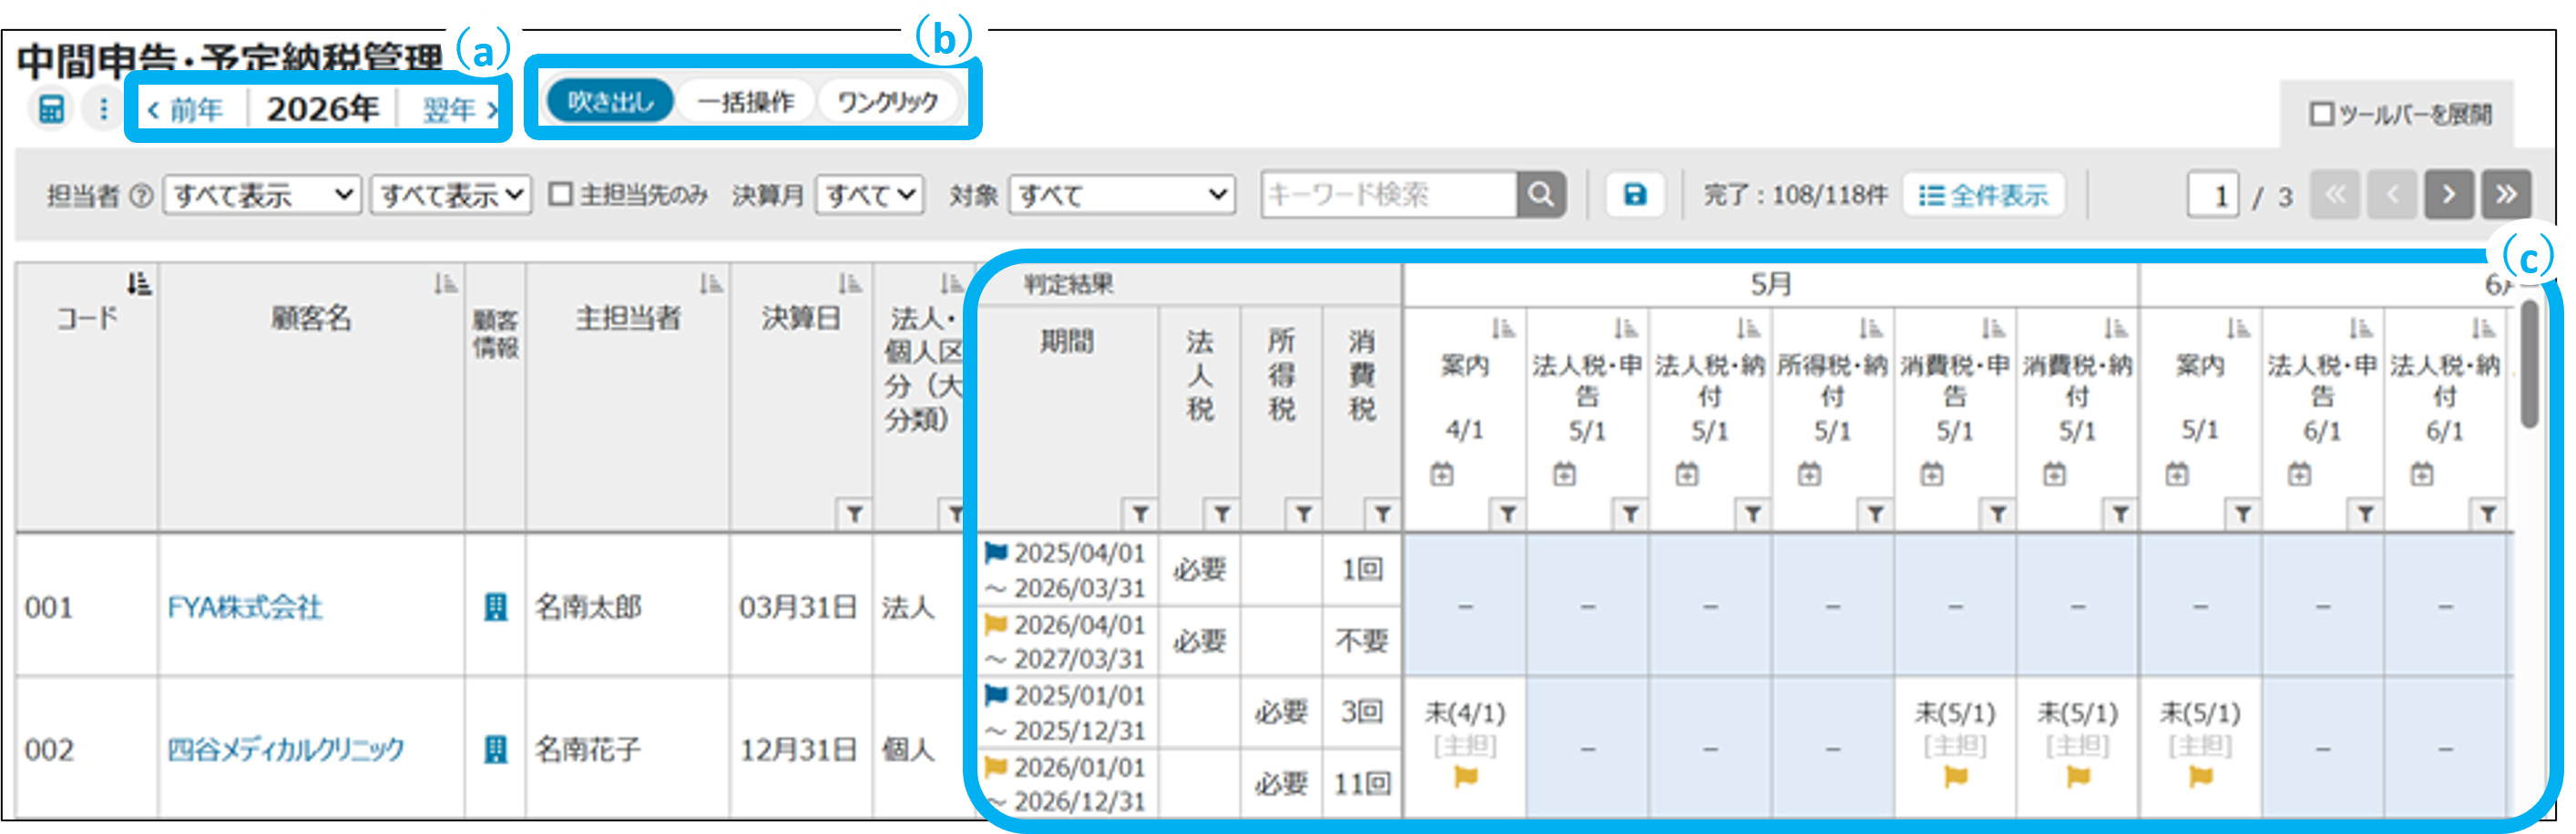Open the first 担当者 すべて表示 dropdown
2576x834 pixels.
coord(261,194)
